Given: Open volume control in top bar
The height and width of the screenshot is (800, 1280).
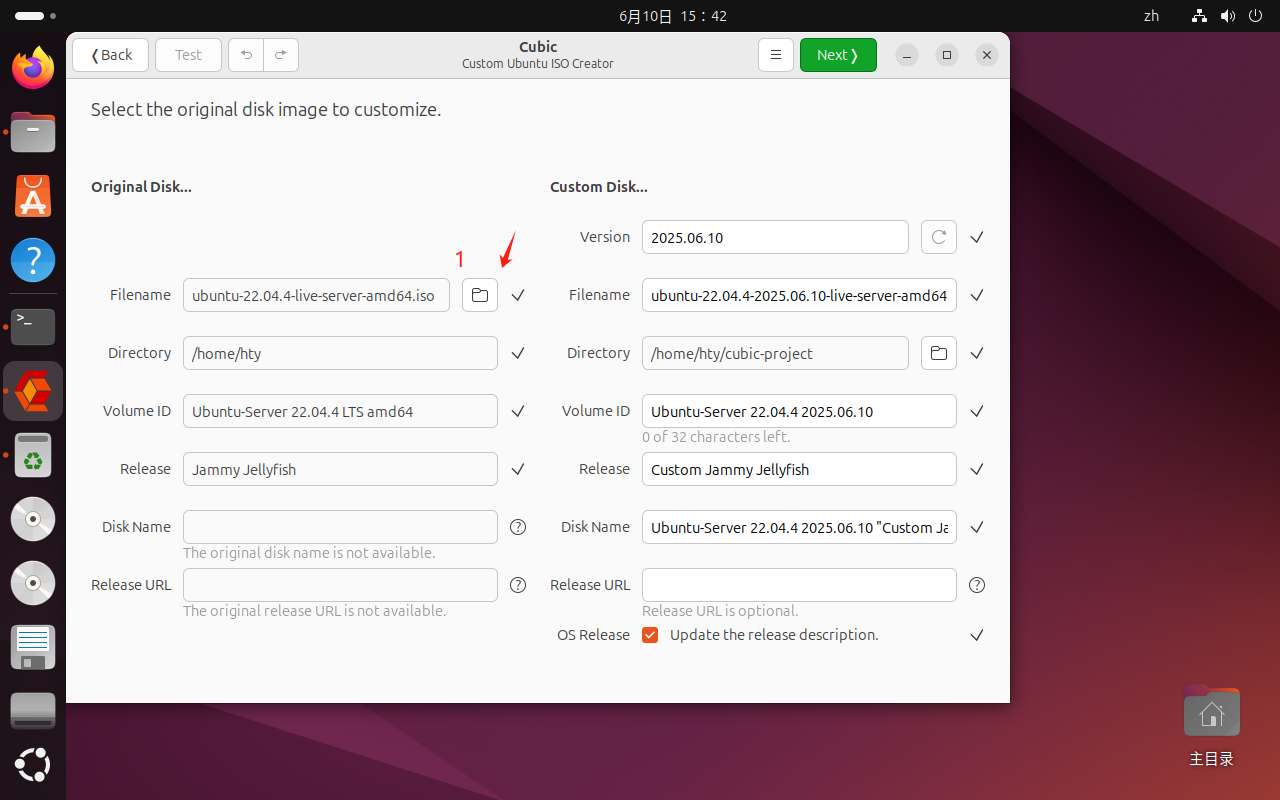Looking at the screenshot, I should point(1228,16).
